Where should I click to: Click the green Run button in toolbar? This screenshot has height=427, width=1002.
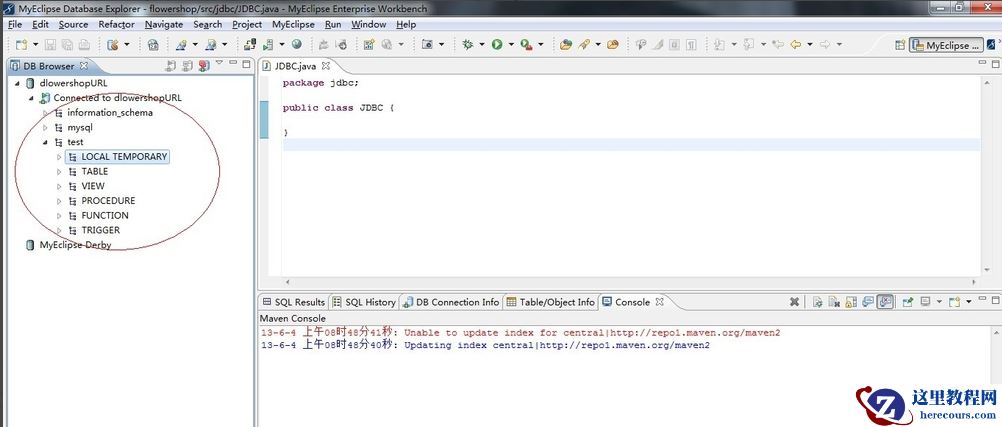click(x=496, y=45)
